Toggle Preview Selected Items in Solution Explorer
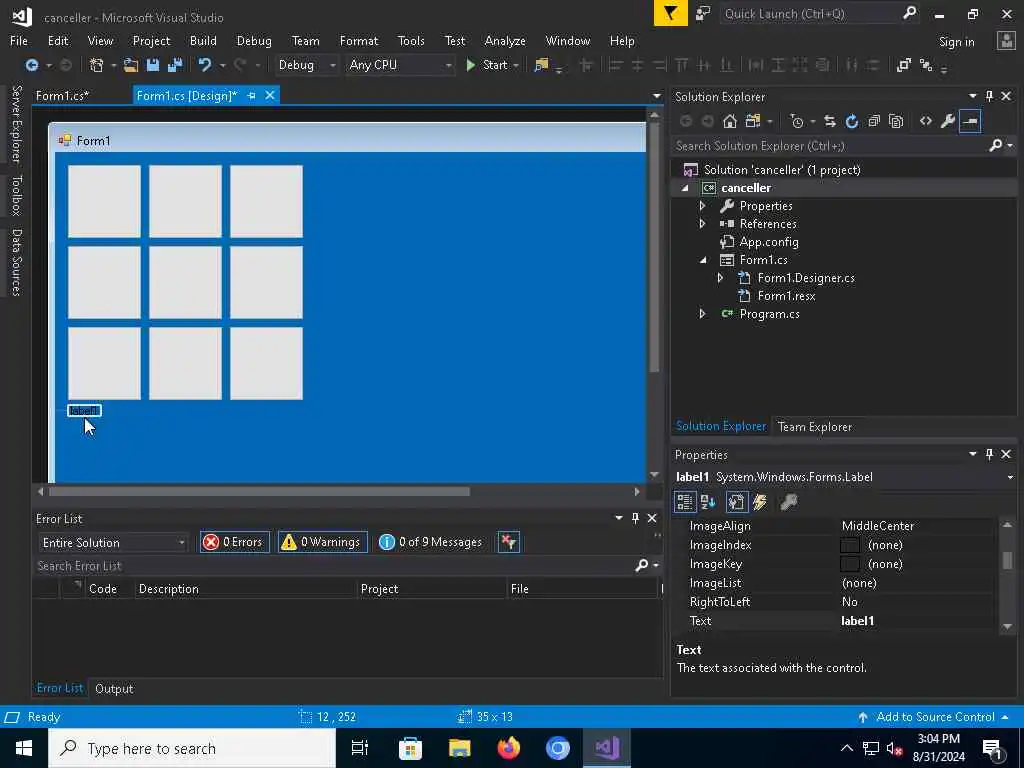Viewport: 1024px width, 768px height. coord(970,121)
